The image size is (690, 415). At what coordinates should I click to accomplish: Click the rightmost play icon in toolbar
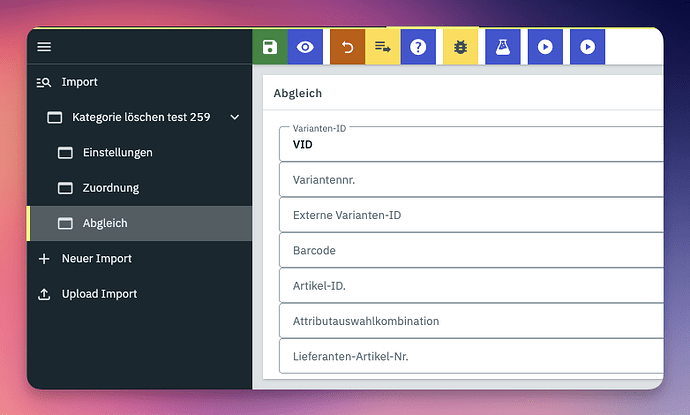tap(587, 47)
